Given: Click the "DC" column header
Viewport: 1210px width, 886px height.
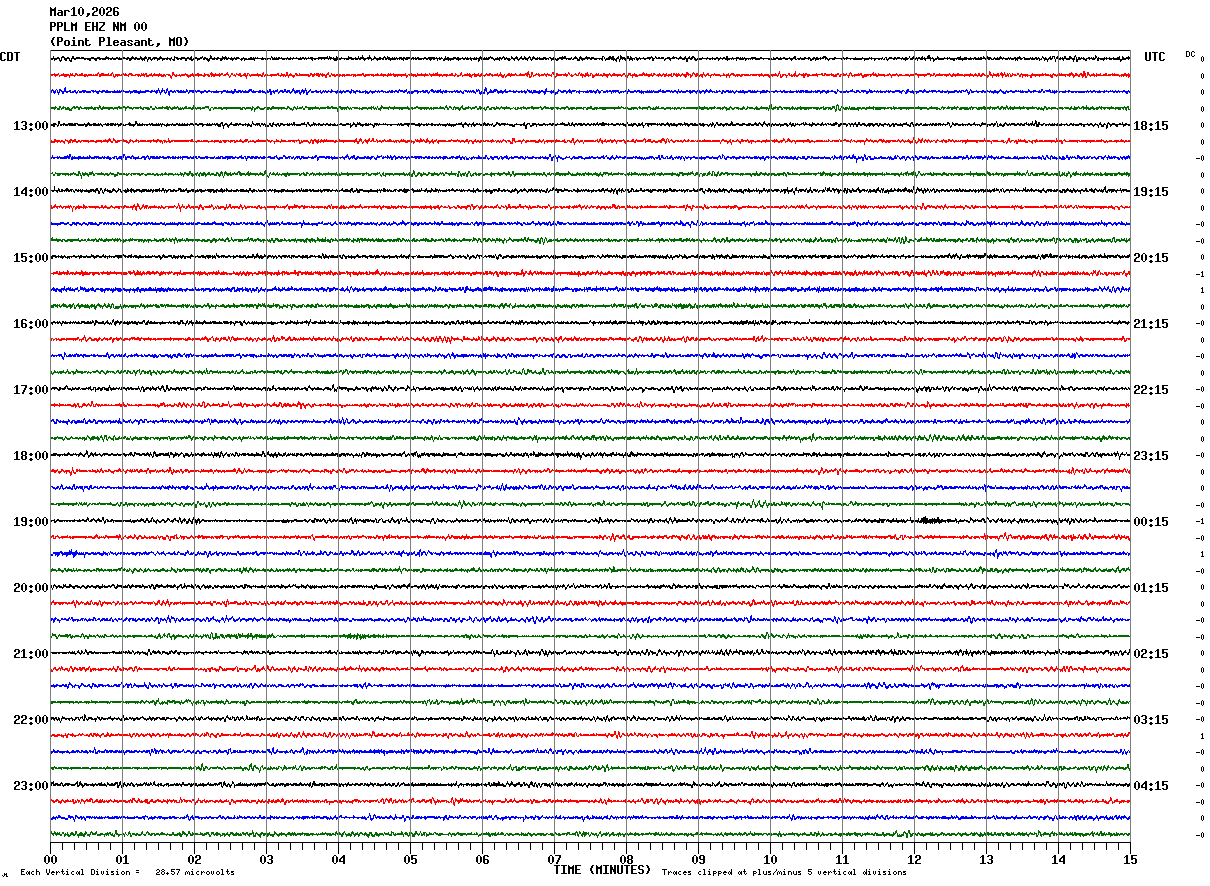Looking at the screenshot, I should point(1190,54).
